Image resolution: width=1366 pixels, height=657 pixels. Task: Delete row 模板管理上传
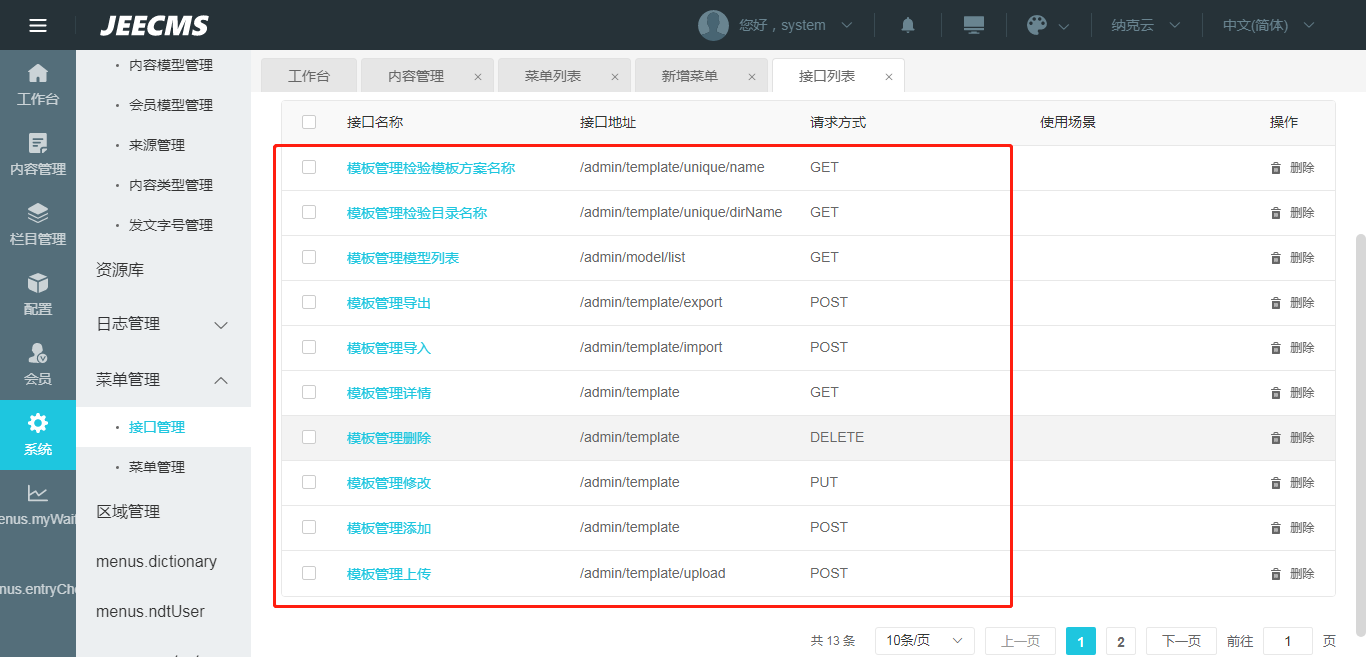1292,574
